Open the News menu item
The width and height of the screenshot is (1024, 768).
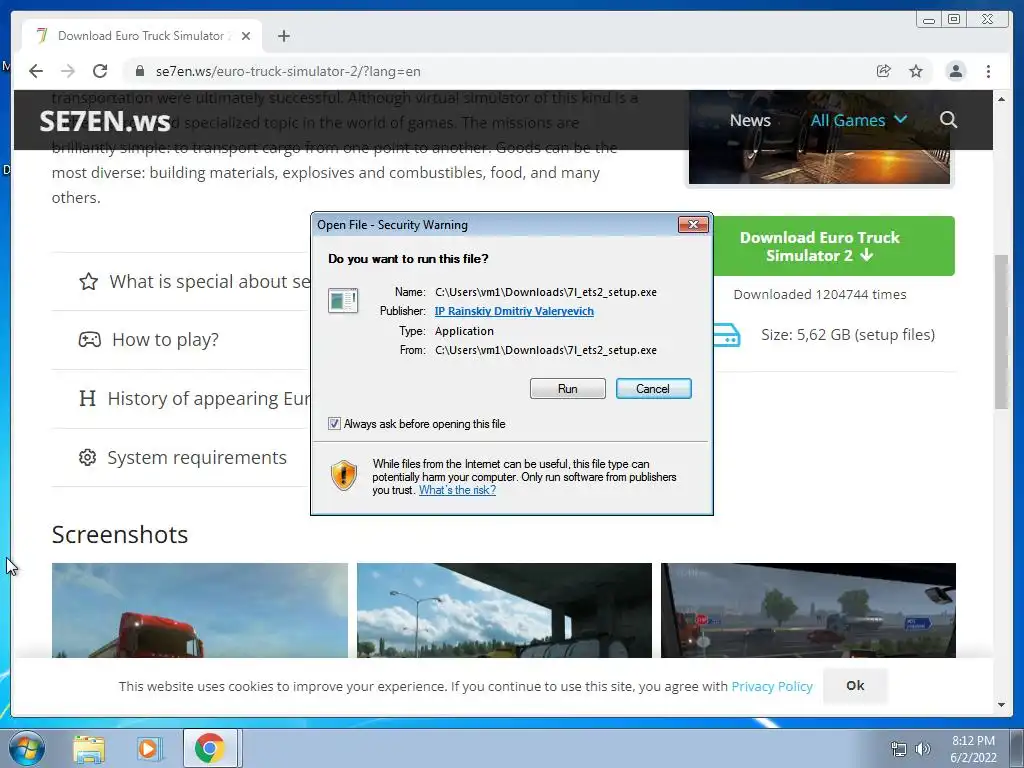[750, 120]
